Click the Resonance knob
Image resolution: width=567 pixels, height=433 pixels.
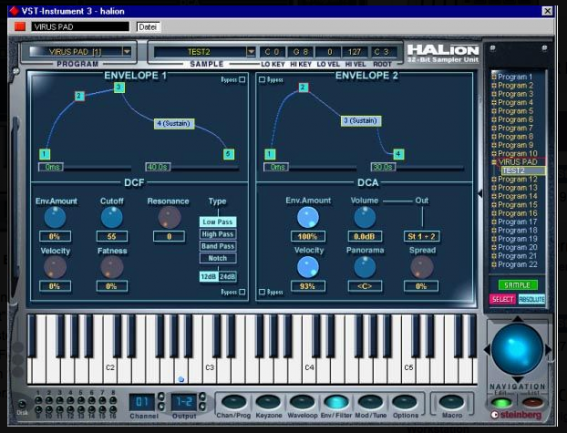pyautogui.click(x=169, y=217)
